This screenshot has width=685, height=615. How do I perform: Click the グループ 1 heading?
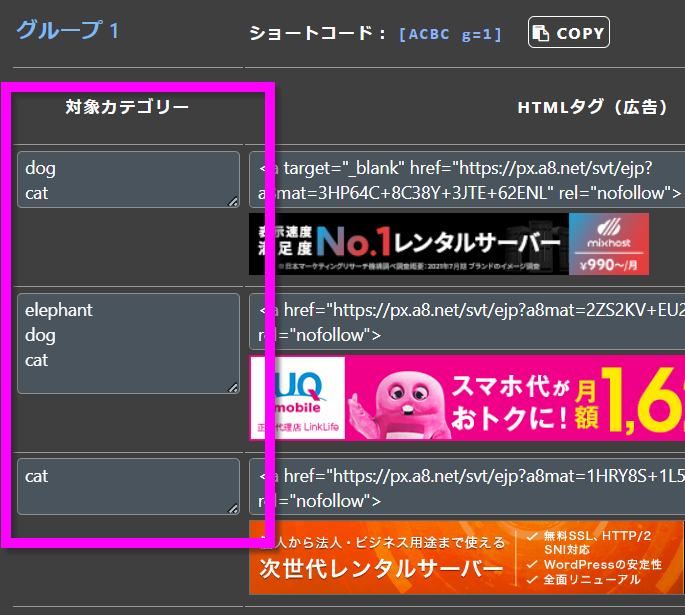67,30
